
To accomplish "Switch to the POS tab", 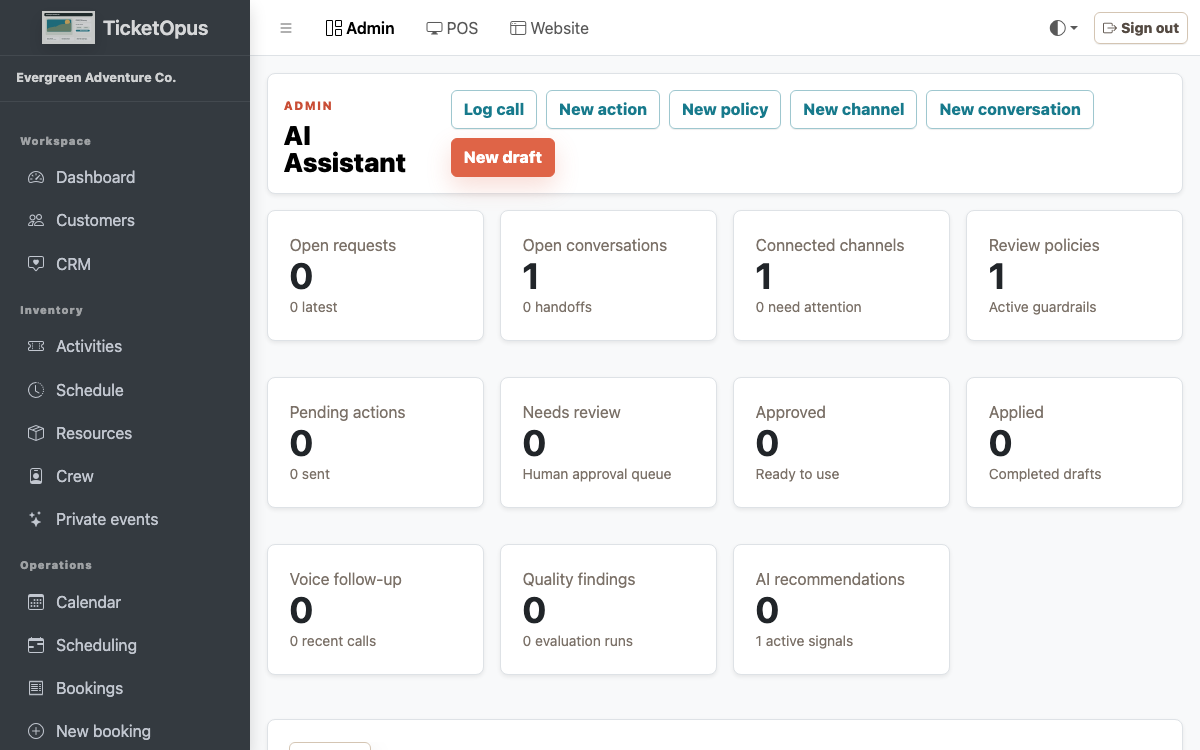I will pos(452,28).
